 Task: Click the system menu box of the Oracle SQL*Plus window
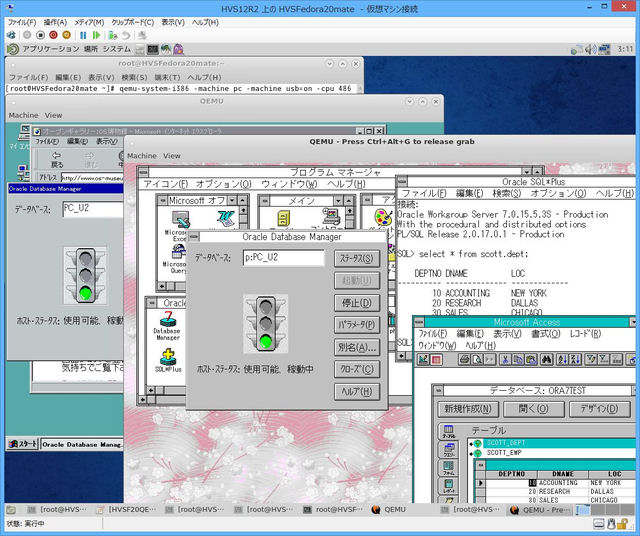(x=402, y=181)
